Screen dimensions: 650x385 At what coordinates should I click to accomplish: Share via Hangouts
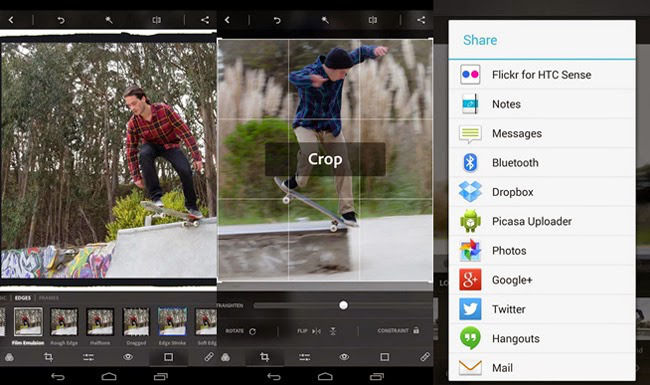point(542,339)
